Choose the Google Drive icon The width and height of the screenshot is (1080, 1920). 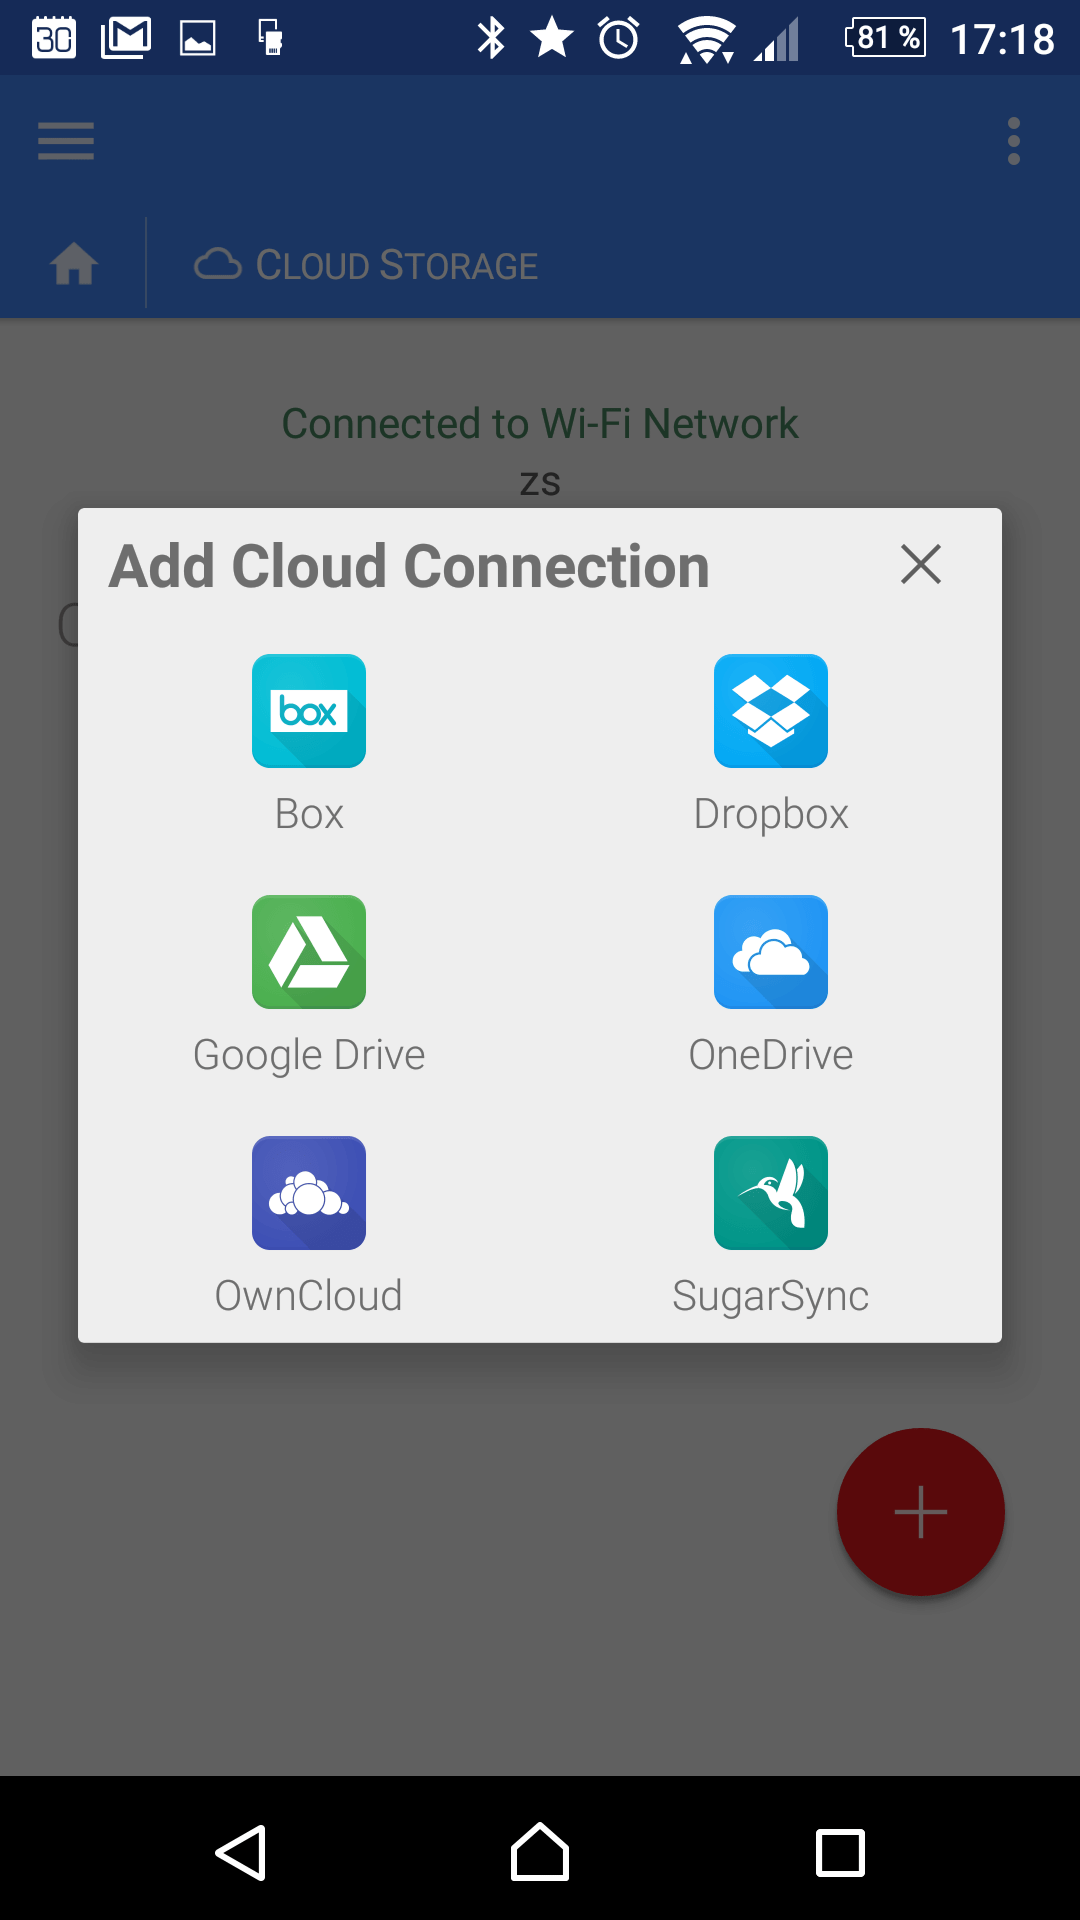coord(309,952)
